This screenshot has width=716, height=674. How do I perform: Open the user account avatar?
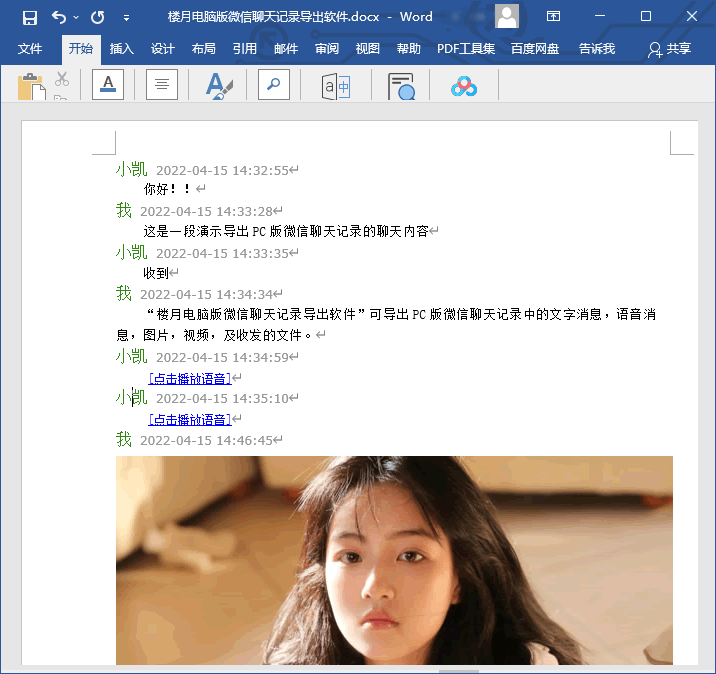[507, 16]
